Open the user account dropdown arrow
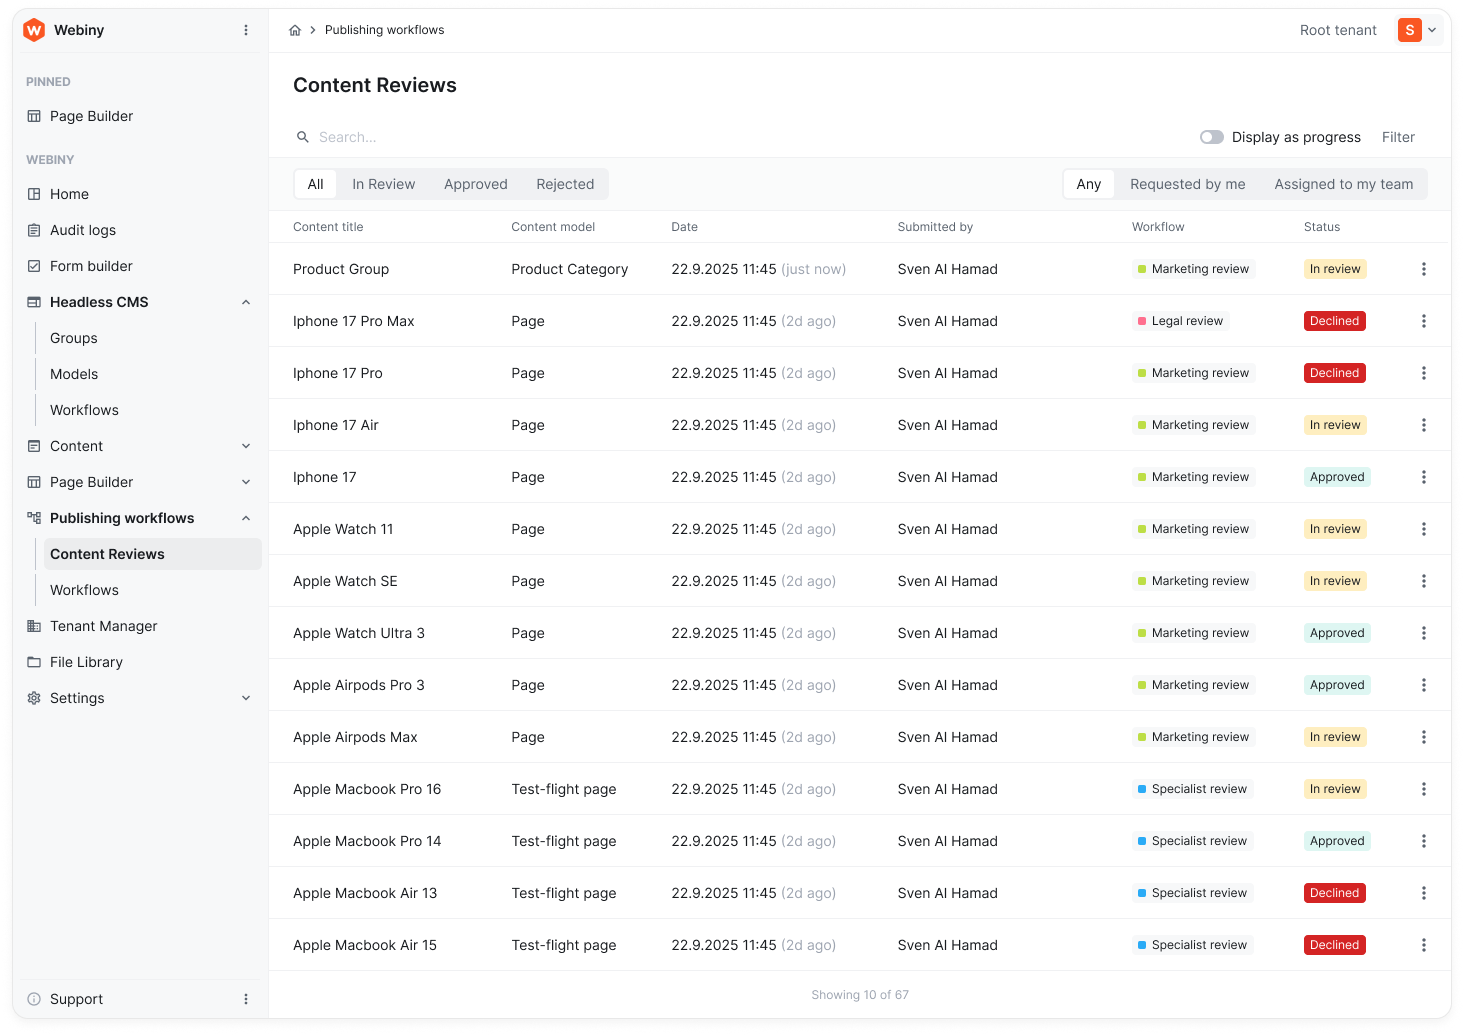This screenshot has height=1035, width=1464. pos(1432,30)
